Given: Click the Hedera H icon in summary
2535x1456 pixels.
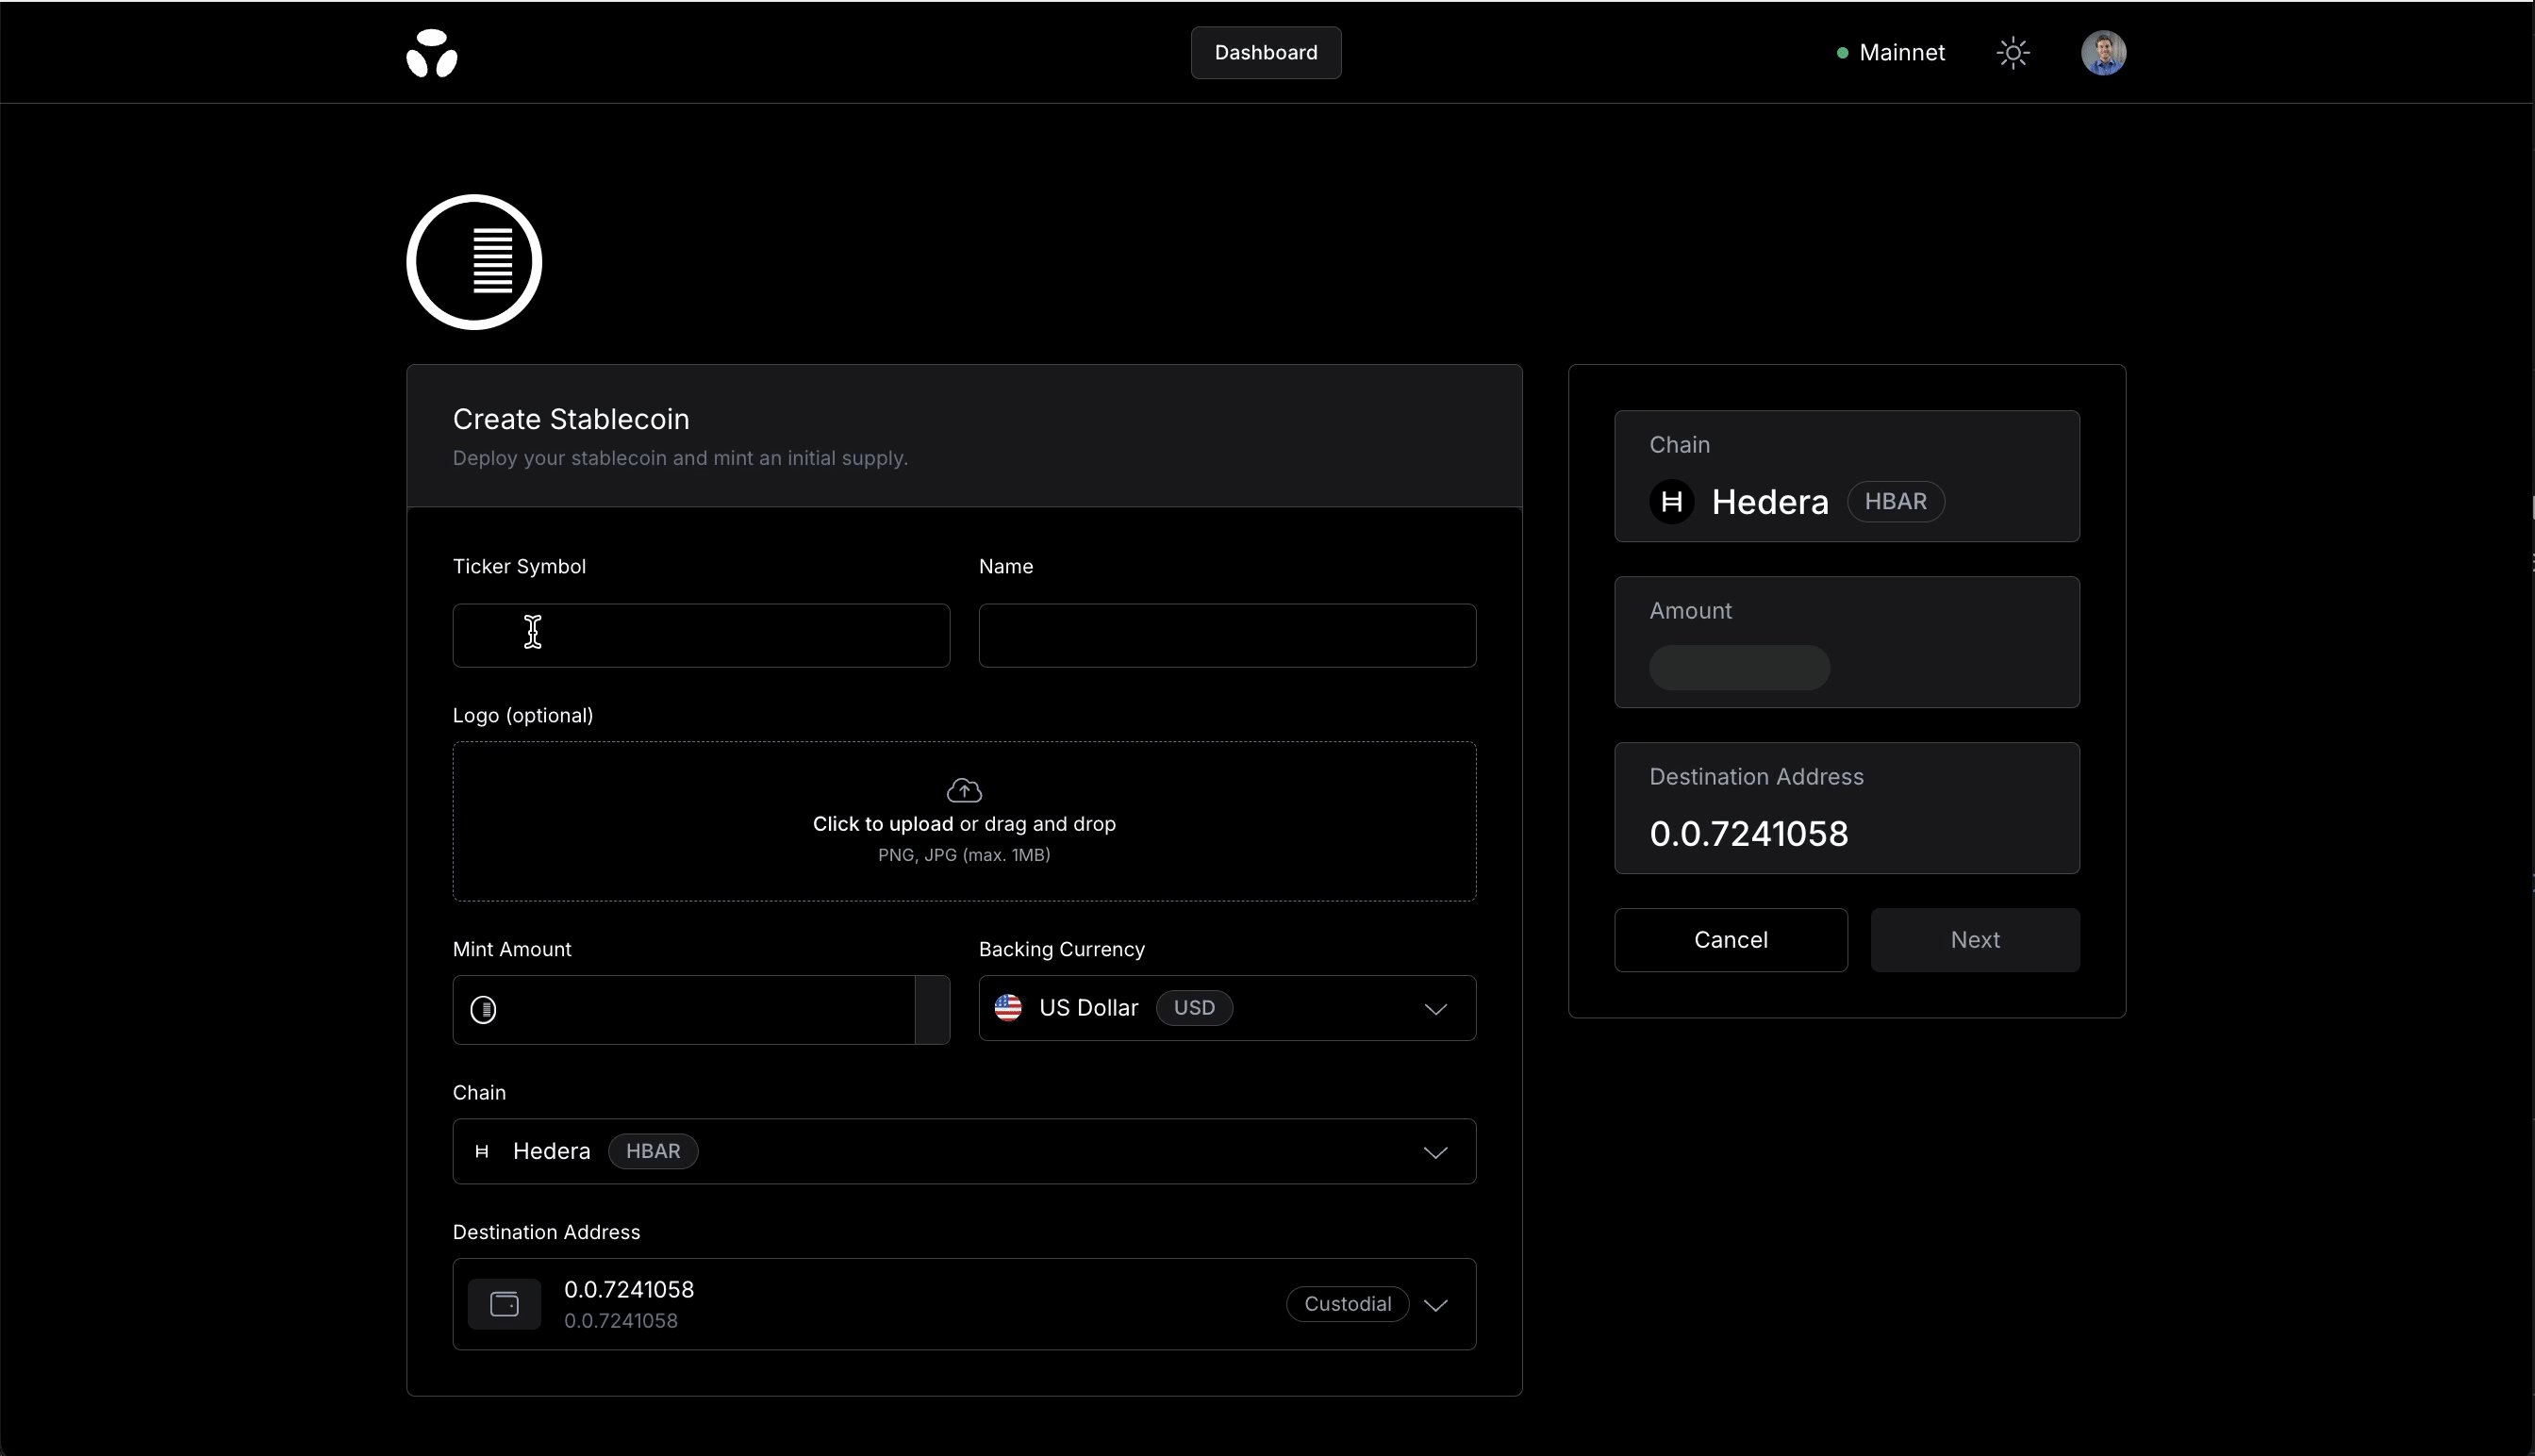Looking at the screenshot, I should (x=1671, y=502).
